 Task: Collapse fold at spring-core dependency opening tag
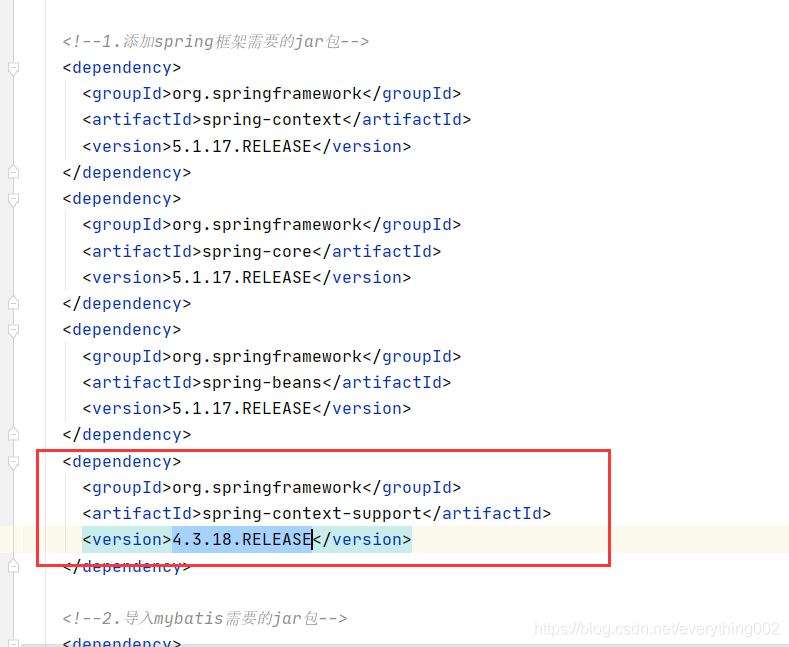pos(14,199)
